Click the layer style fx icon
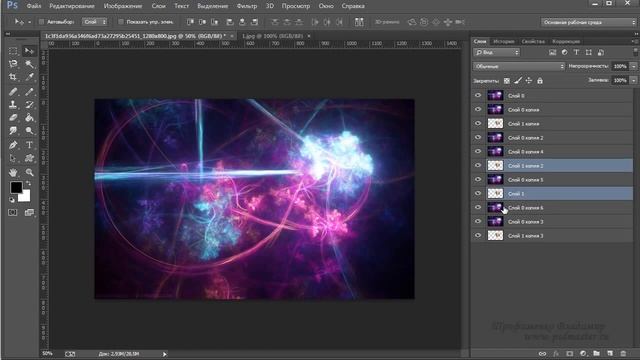Image resolution: width=640 pixels, height=360 pixels. coord(556,353)
